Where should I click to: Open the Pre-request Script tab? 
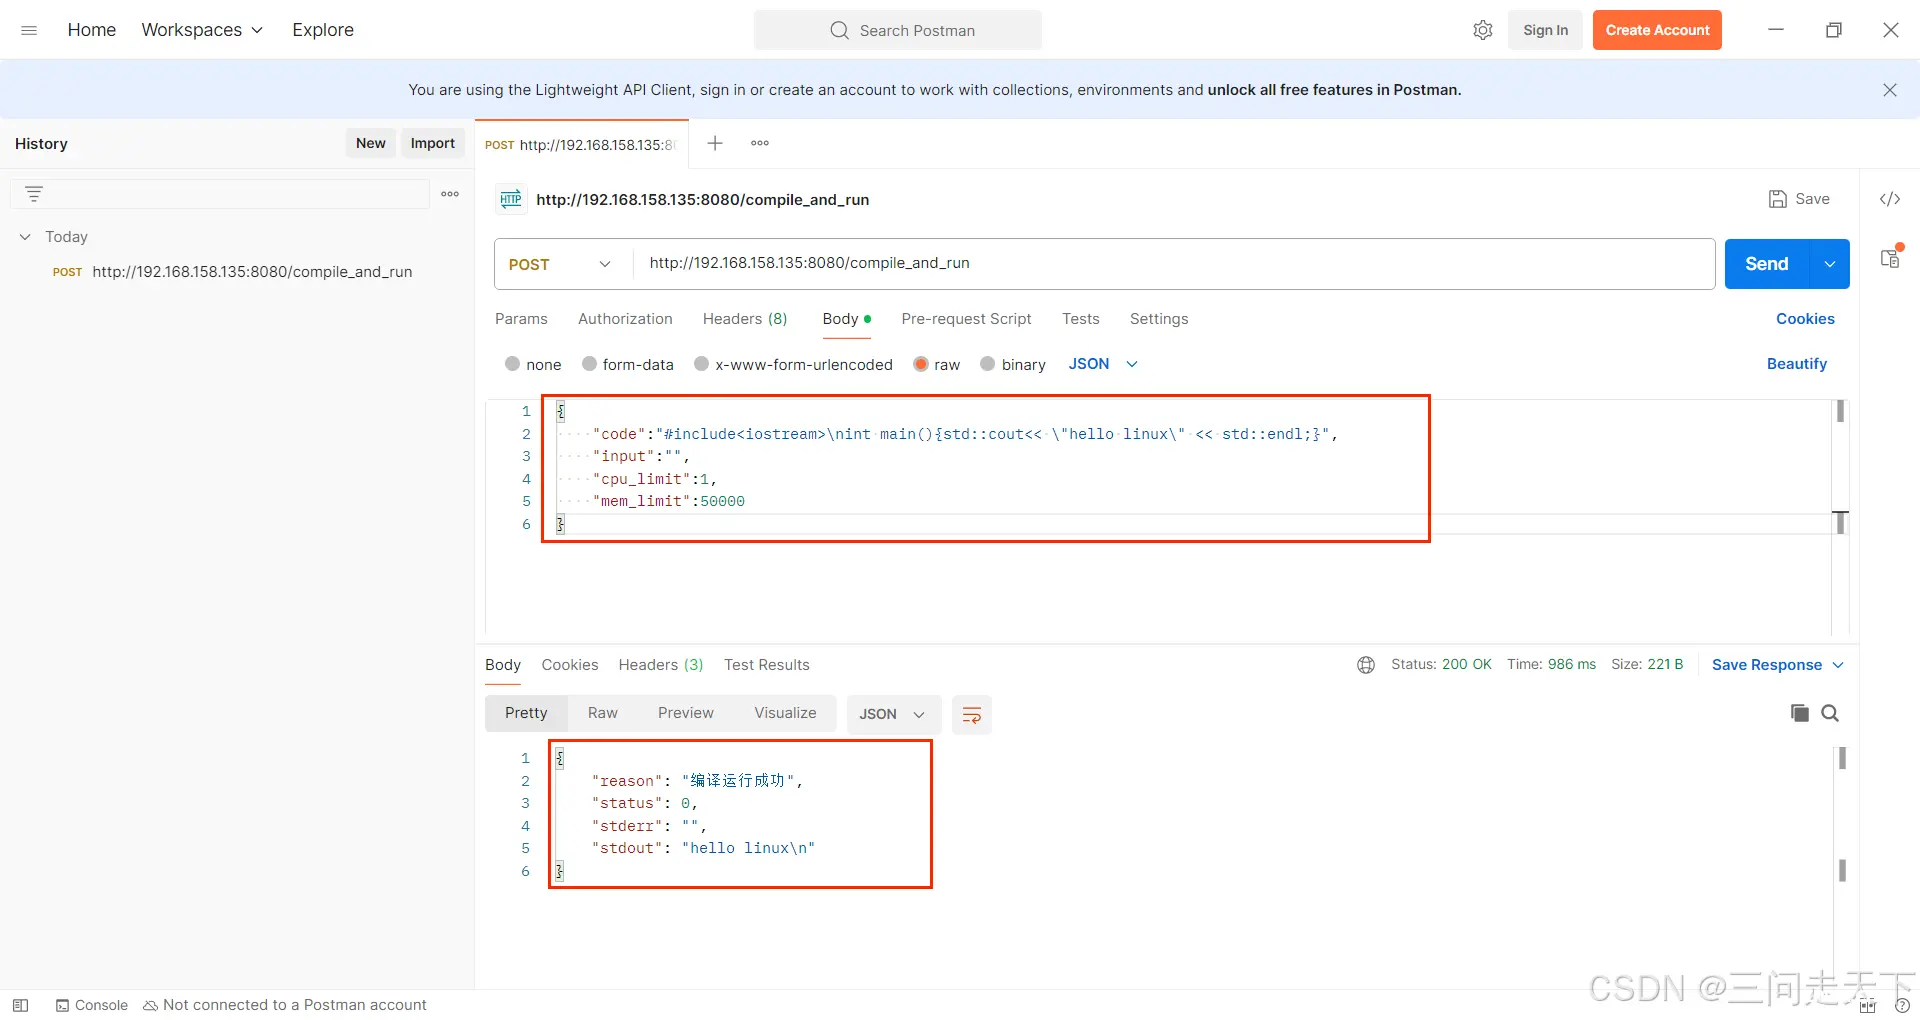click(966, 319)
